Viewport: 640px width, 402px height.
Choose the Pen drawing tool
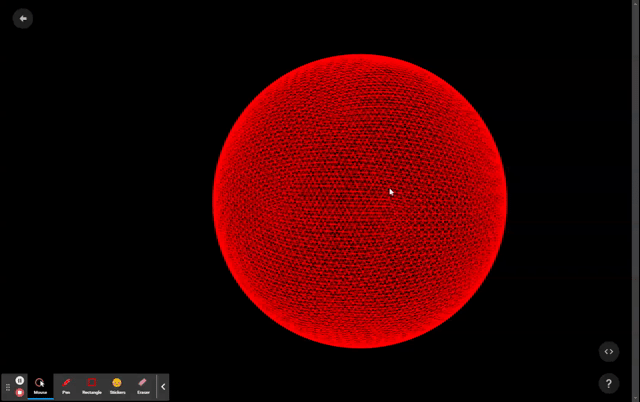(x=66, y=383)
